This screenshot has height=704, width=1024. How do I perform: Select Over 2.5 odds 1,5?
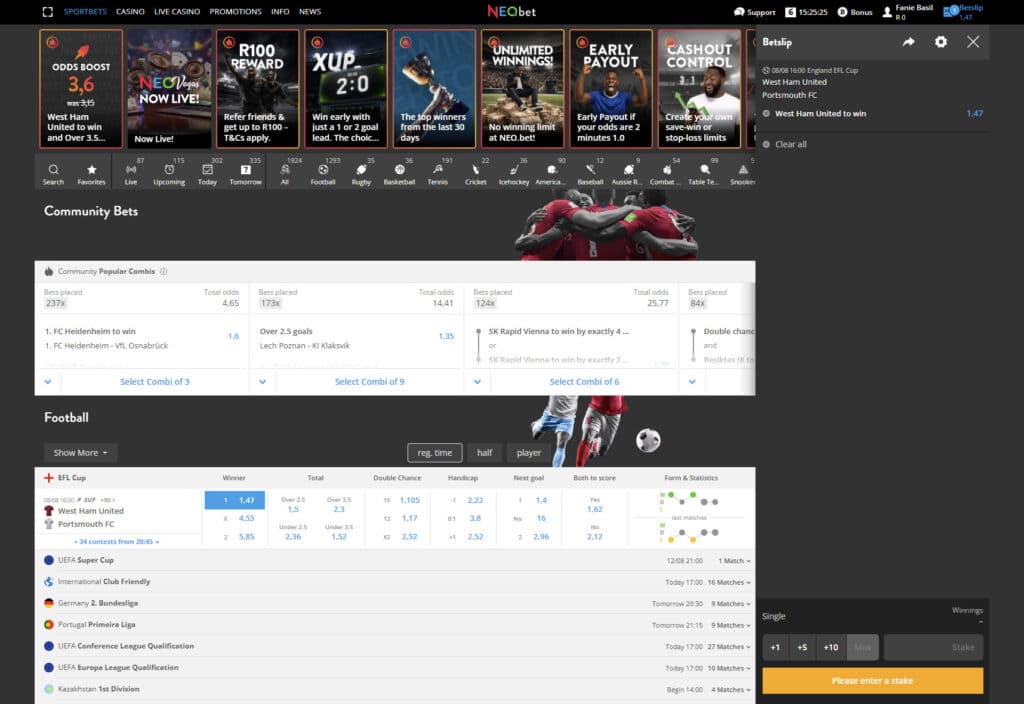293,505
